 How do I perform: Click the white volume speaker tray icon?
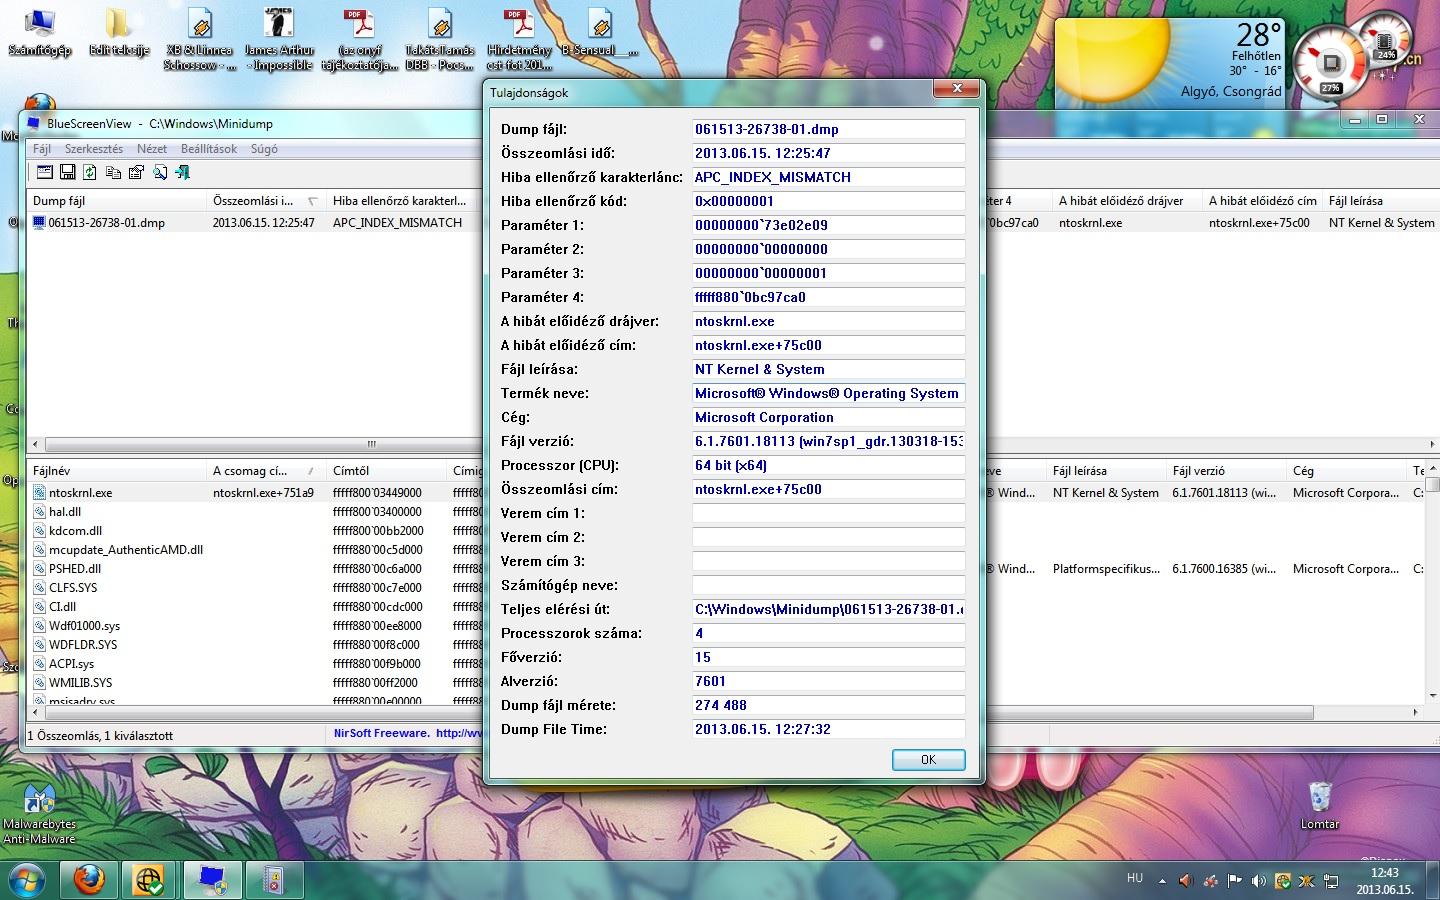(x=1259, y=881)
